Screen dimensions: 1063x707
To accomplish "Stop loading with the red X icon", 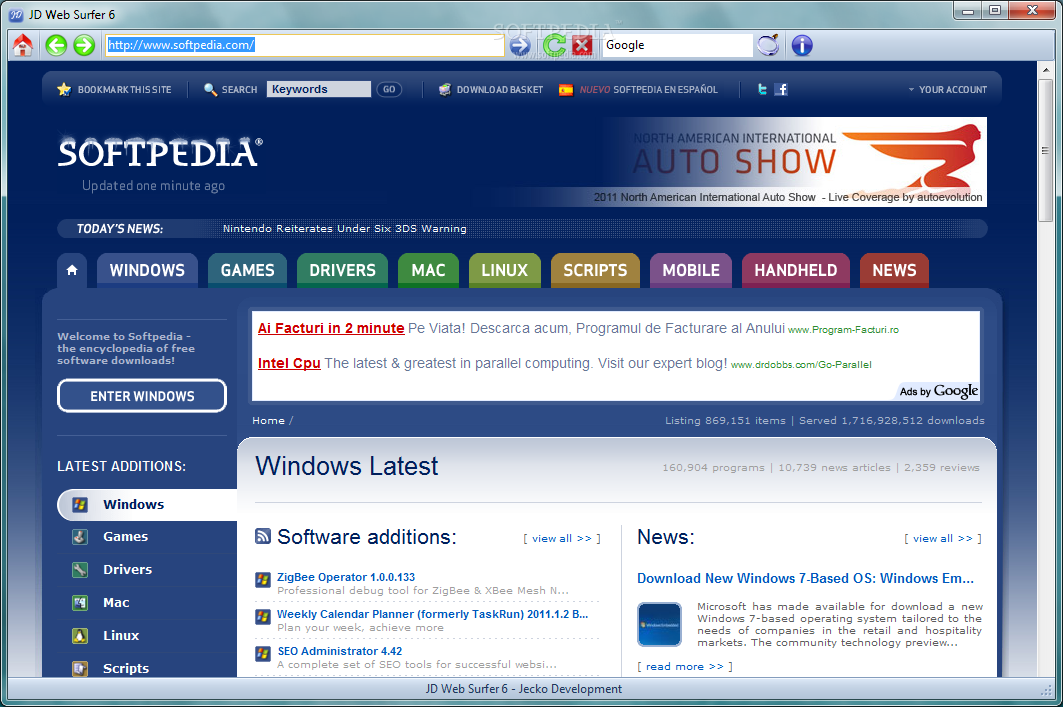I will (x=582, y=45).
